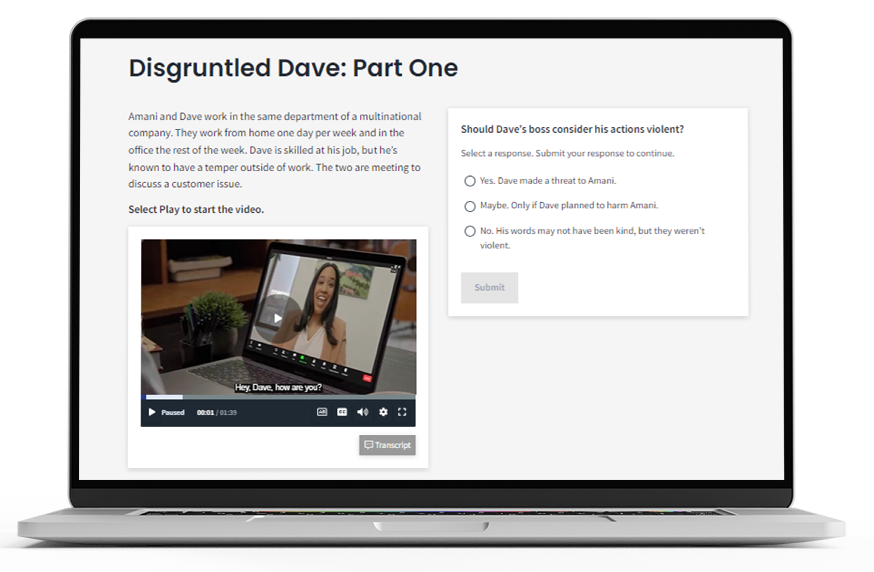Click the "Select Play to start the video" text
Viewport: 874px width, 572px height.
196,209
